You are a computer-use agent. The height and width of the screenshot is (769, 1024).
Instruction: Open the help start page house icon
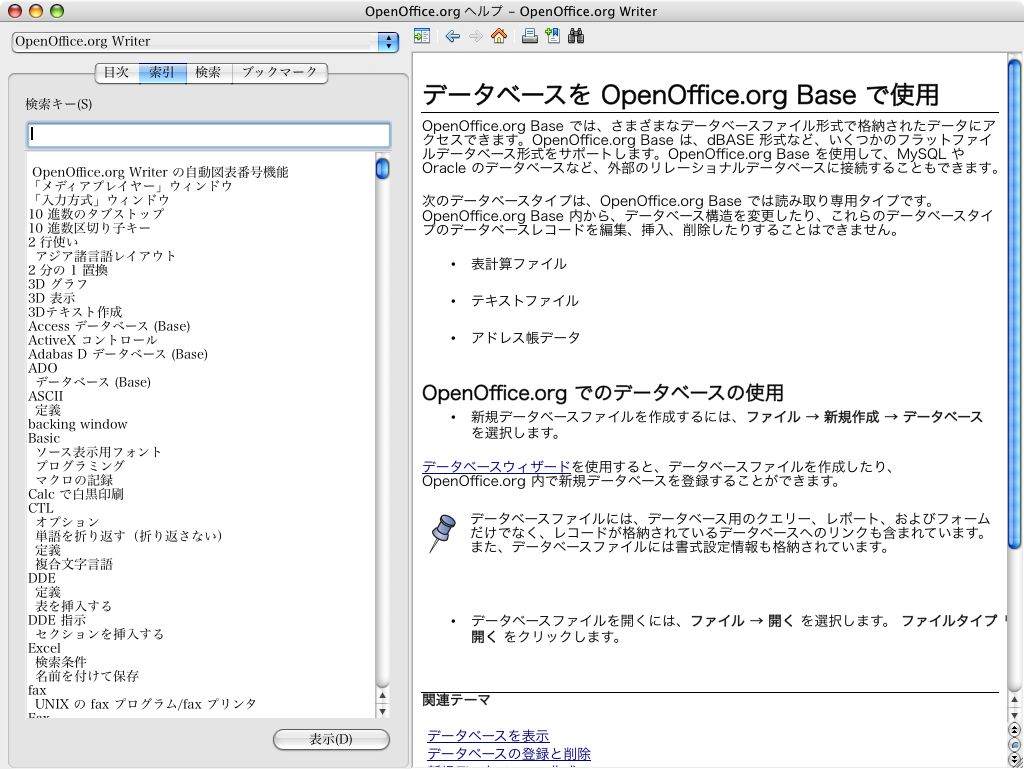[499, 36]
